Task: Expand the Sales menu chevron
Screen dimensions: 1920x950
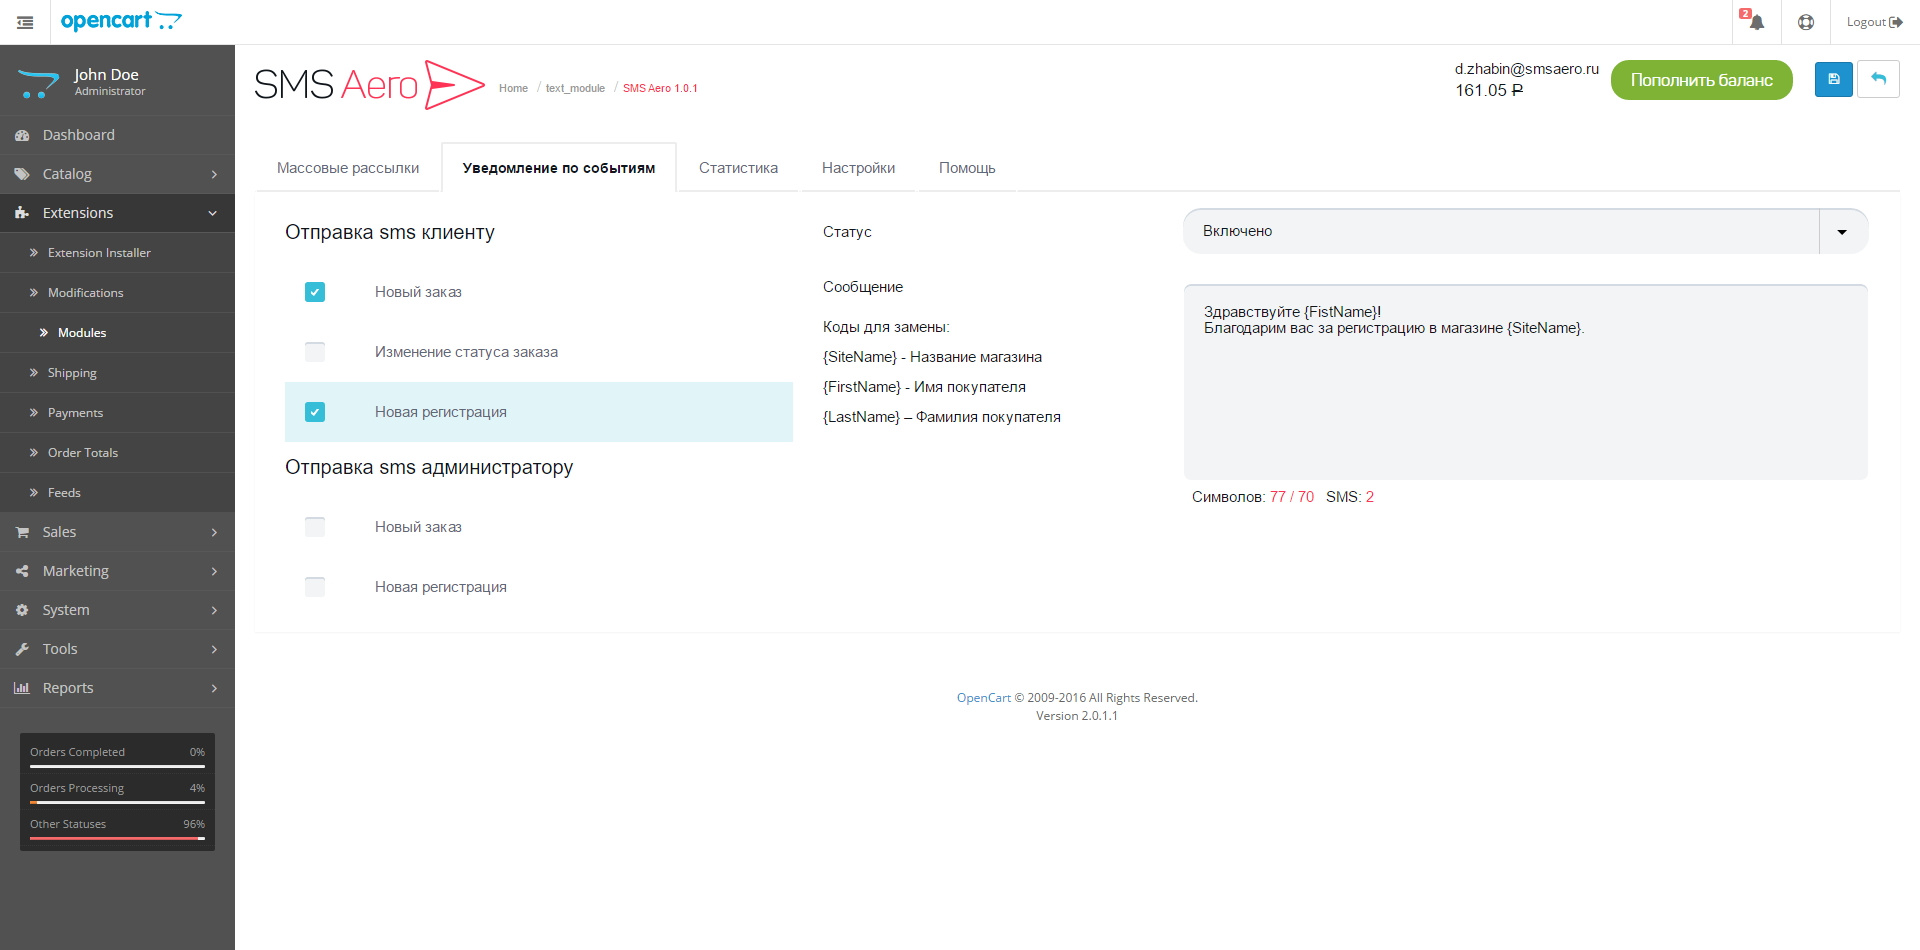Action: tap(214, 532)
